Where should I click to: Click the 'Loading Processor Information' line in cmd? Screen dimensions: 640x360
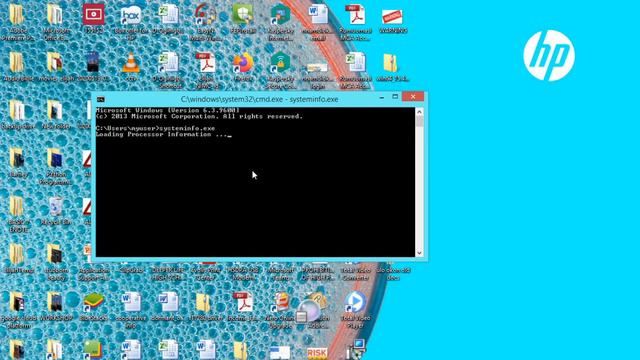point(164,134)
